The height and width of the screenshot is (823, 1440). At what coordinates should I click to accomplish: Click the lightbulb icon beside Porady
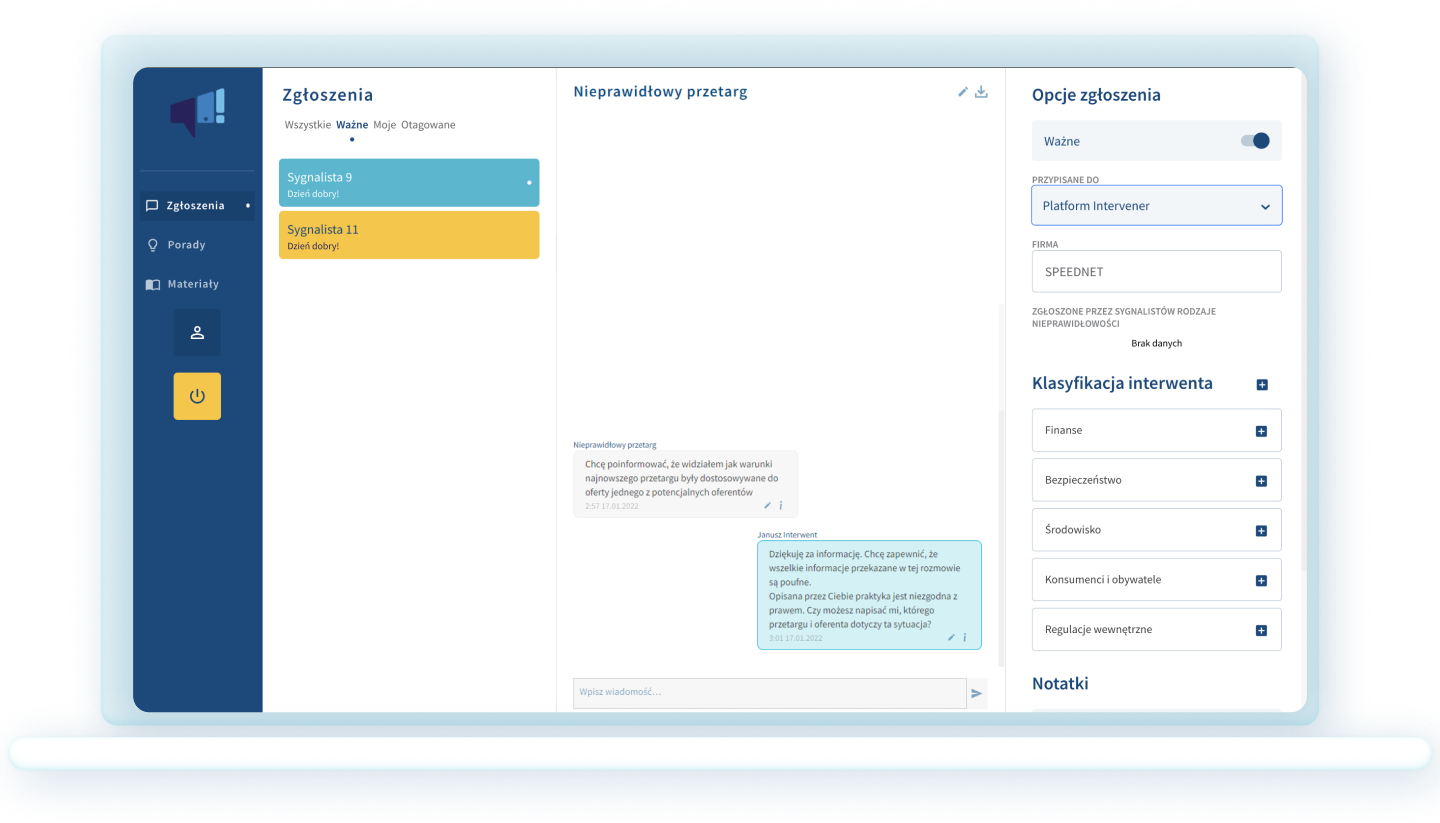click(x=152, y=245)
